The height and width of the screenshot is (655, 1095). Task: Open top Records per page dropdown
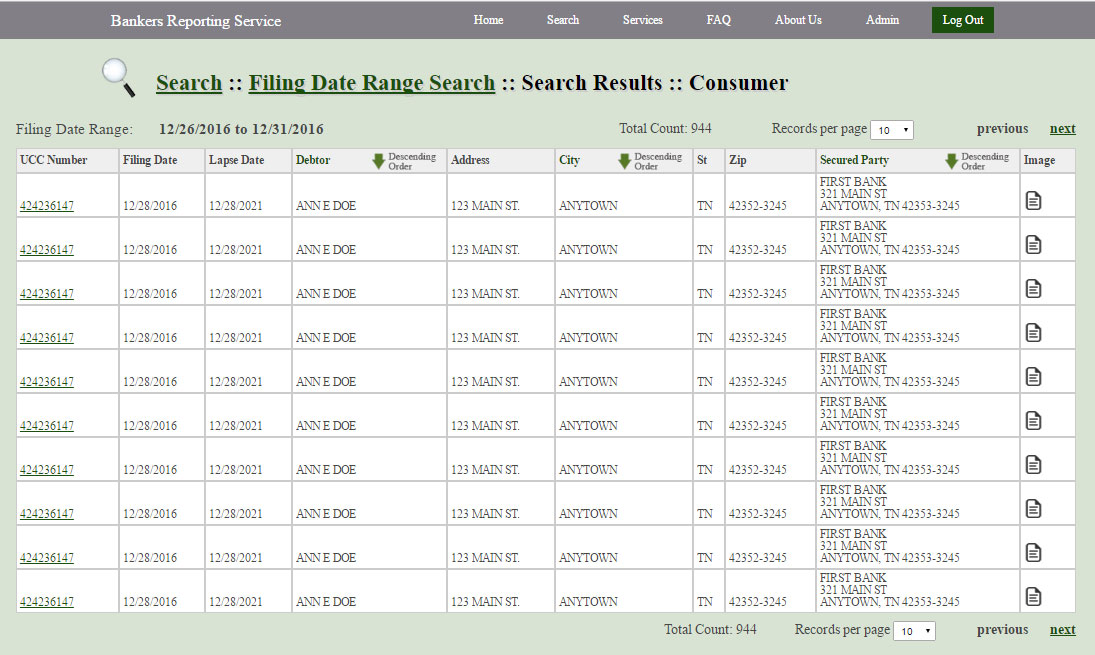pos(891,130)
